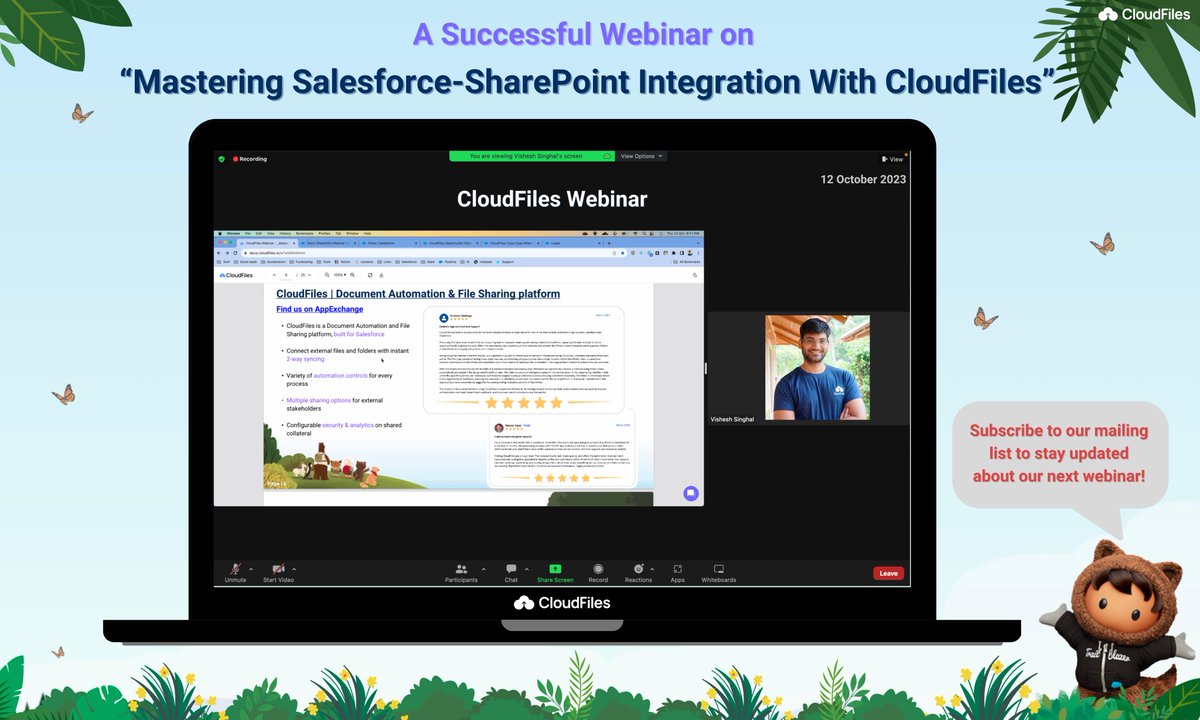
Task: Click the 'built for Salesforce' link
Action: coord(361,333)
